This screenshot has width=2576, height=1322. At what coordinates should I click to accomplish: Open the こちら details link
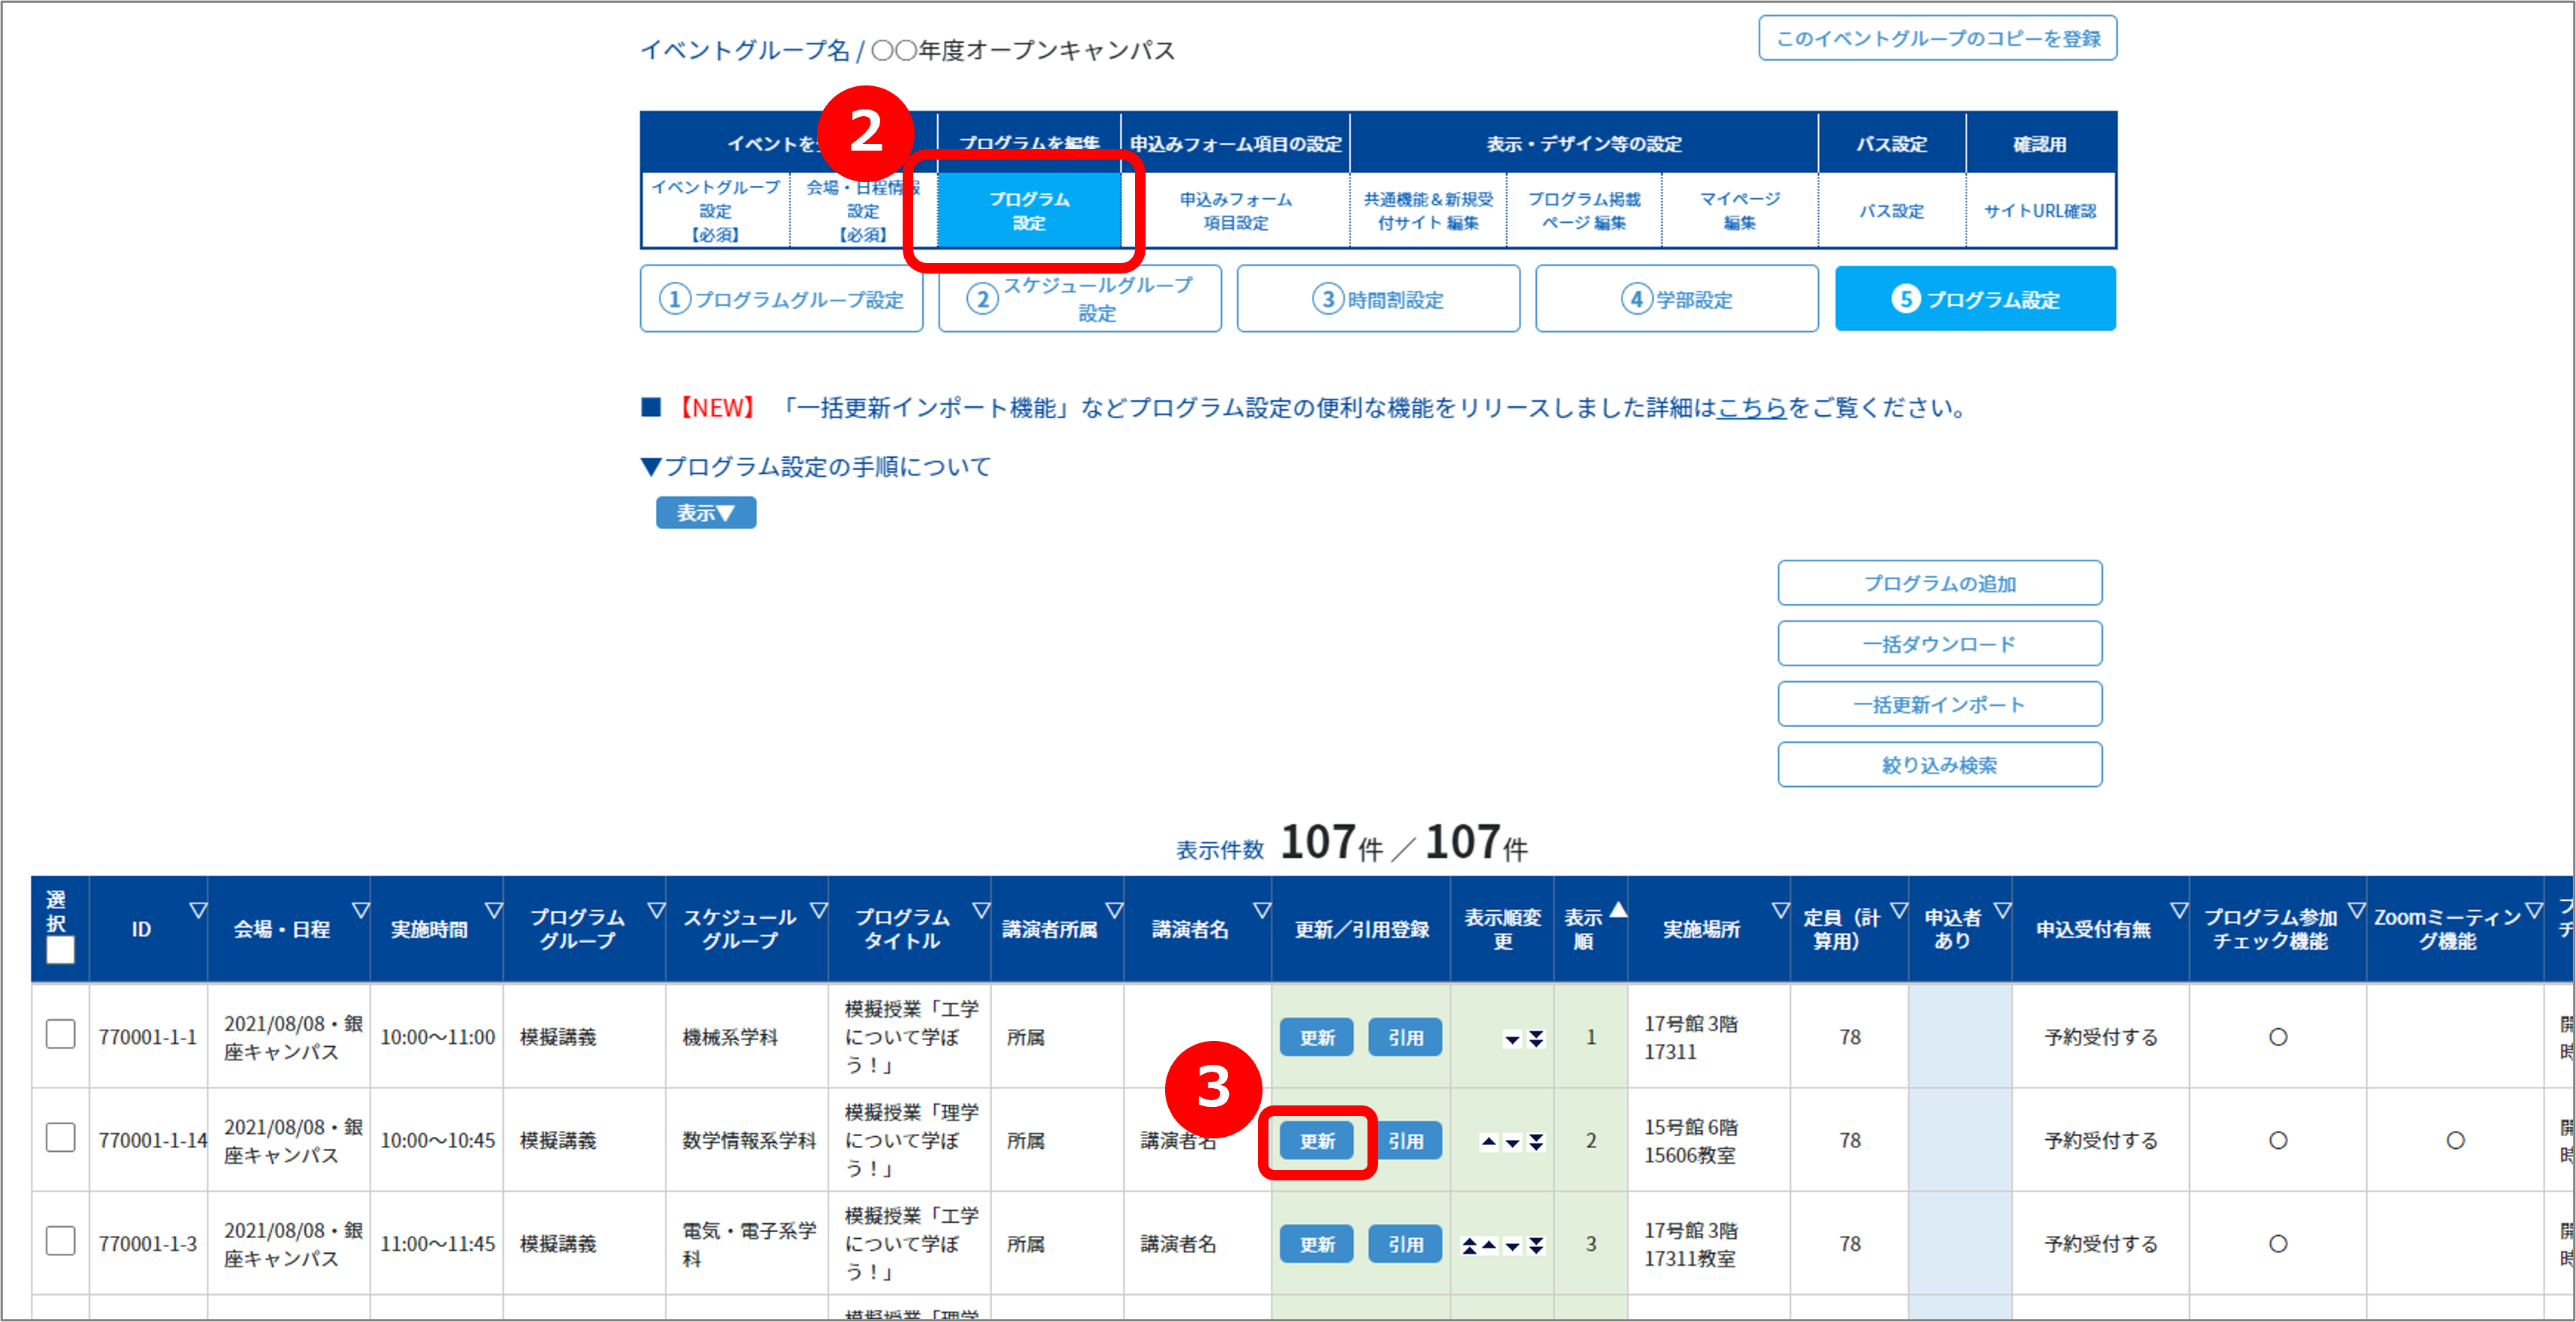1752,408
